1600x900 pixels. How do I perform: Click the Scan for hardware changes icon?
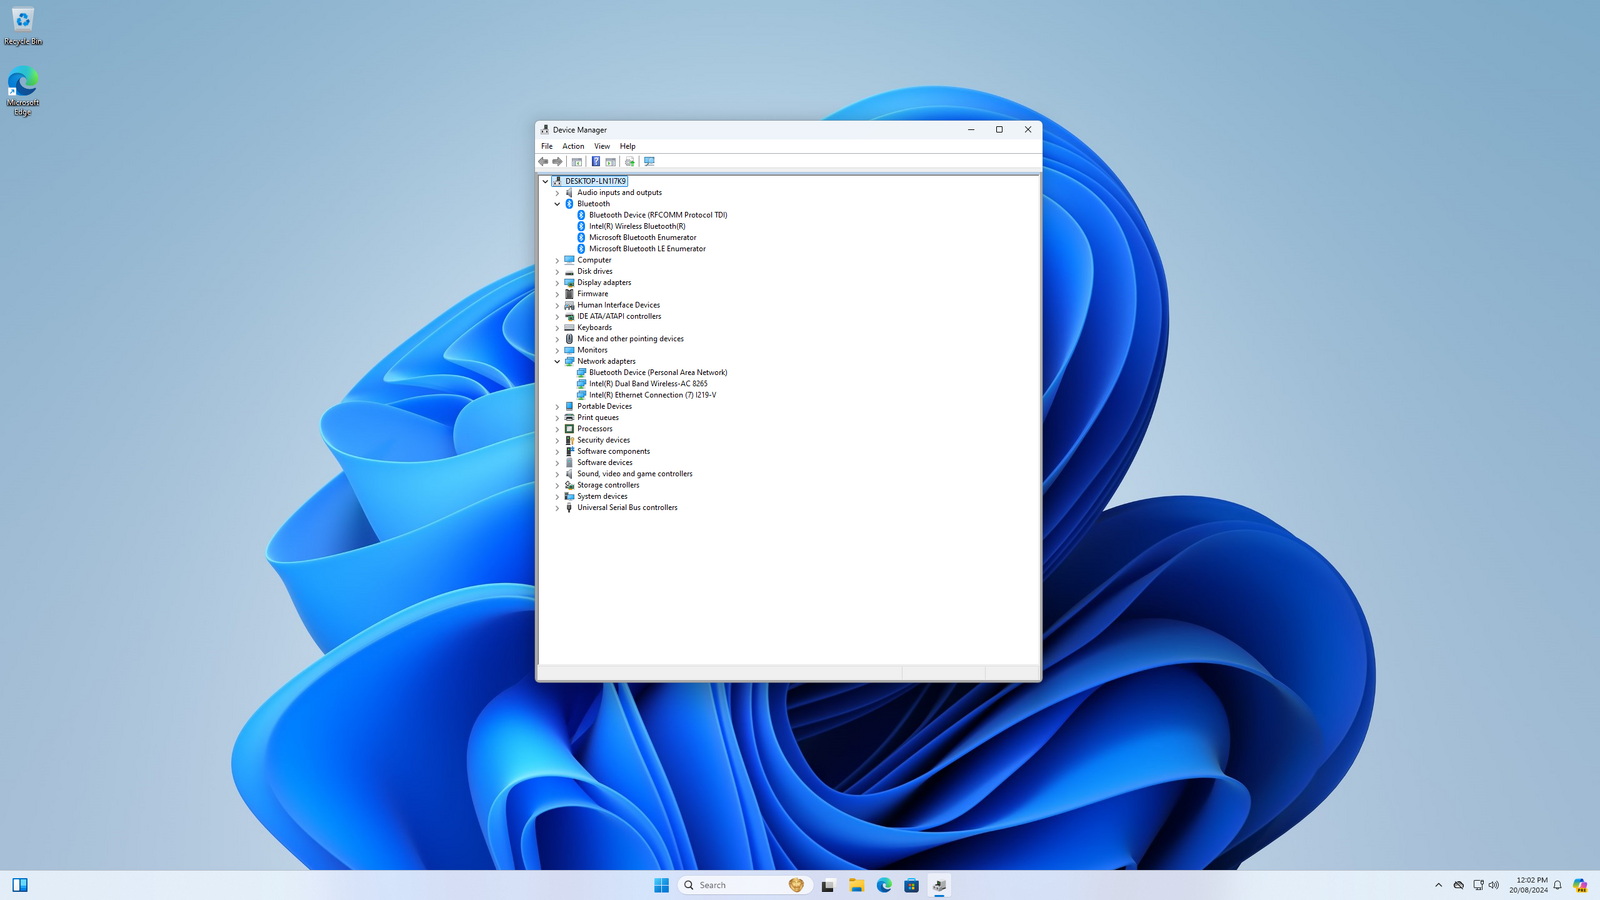(649, 161)
